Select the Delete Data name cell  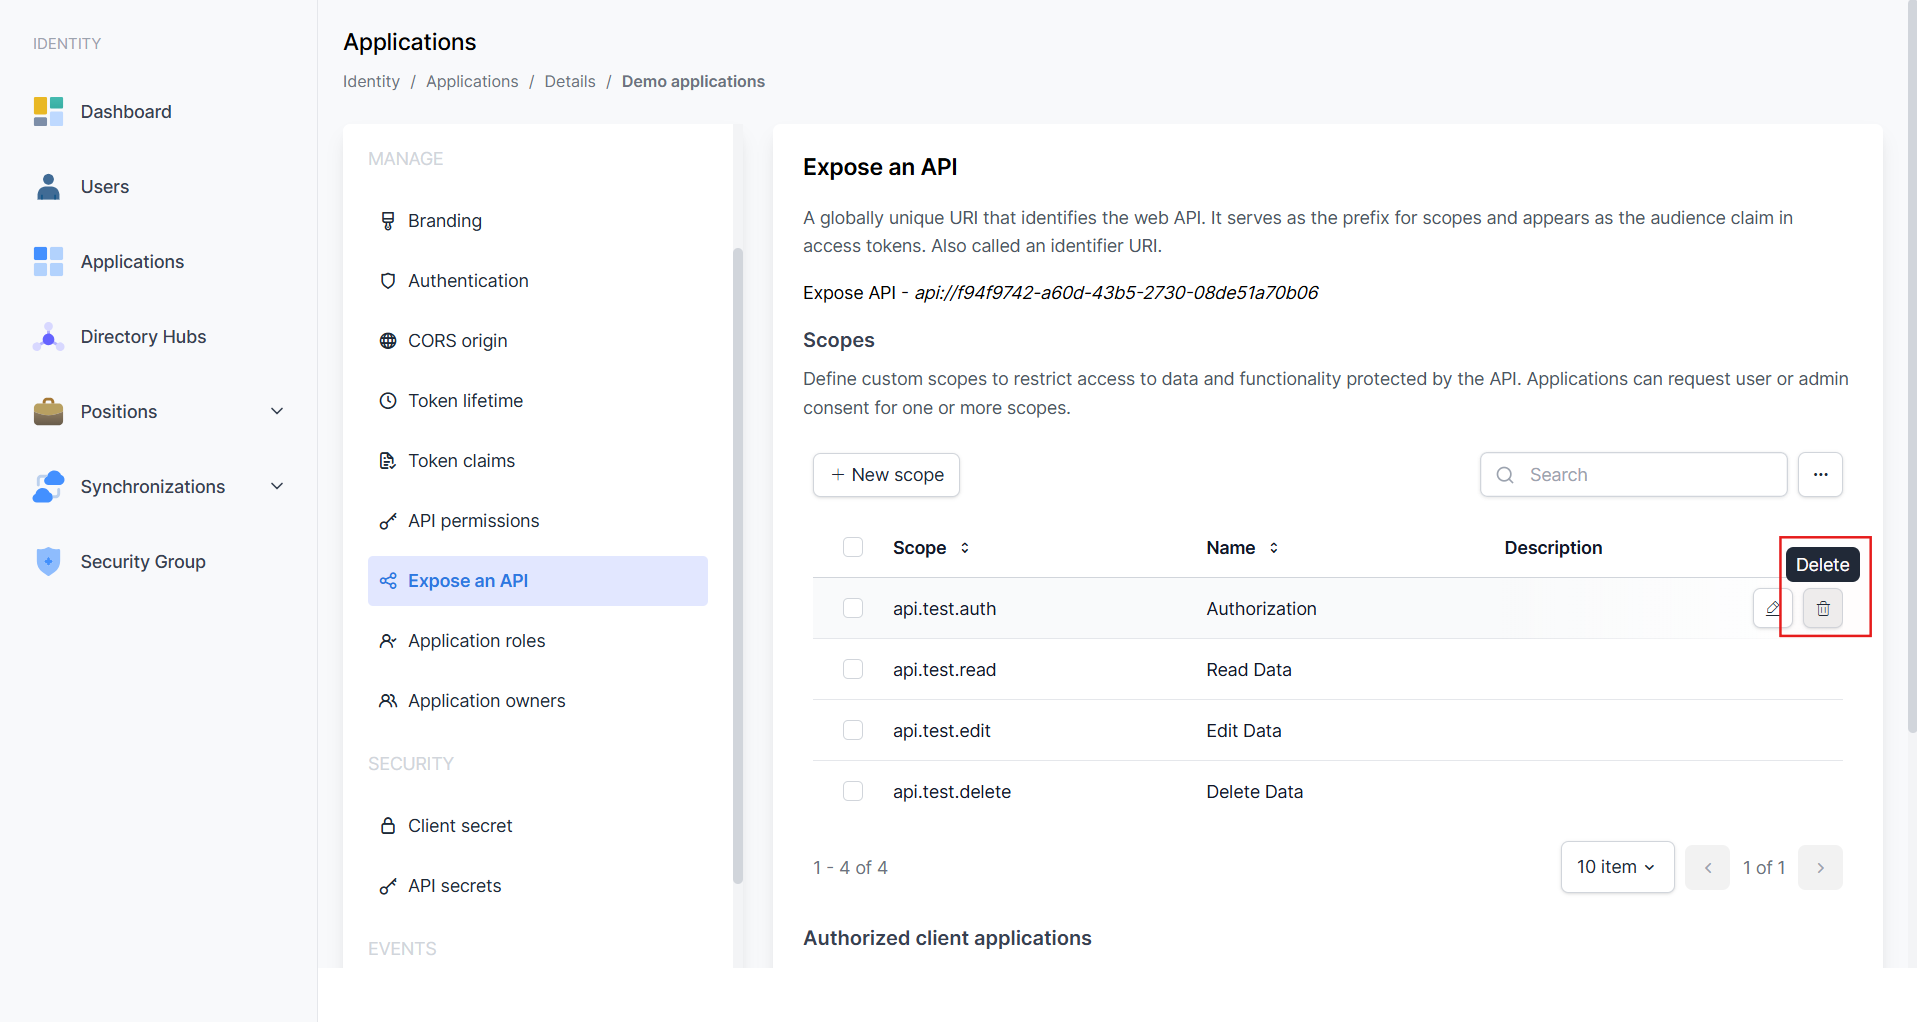(1254, 792)
